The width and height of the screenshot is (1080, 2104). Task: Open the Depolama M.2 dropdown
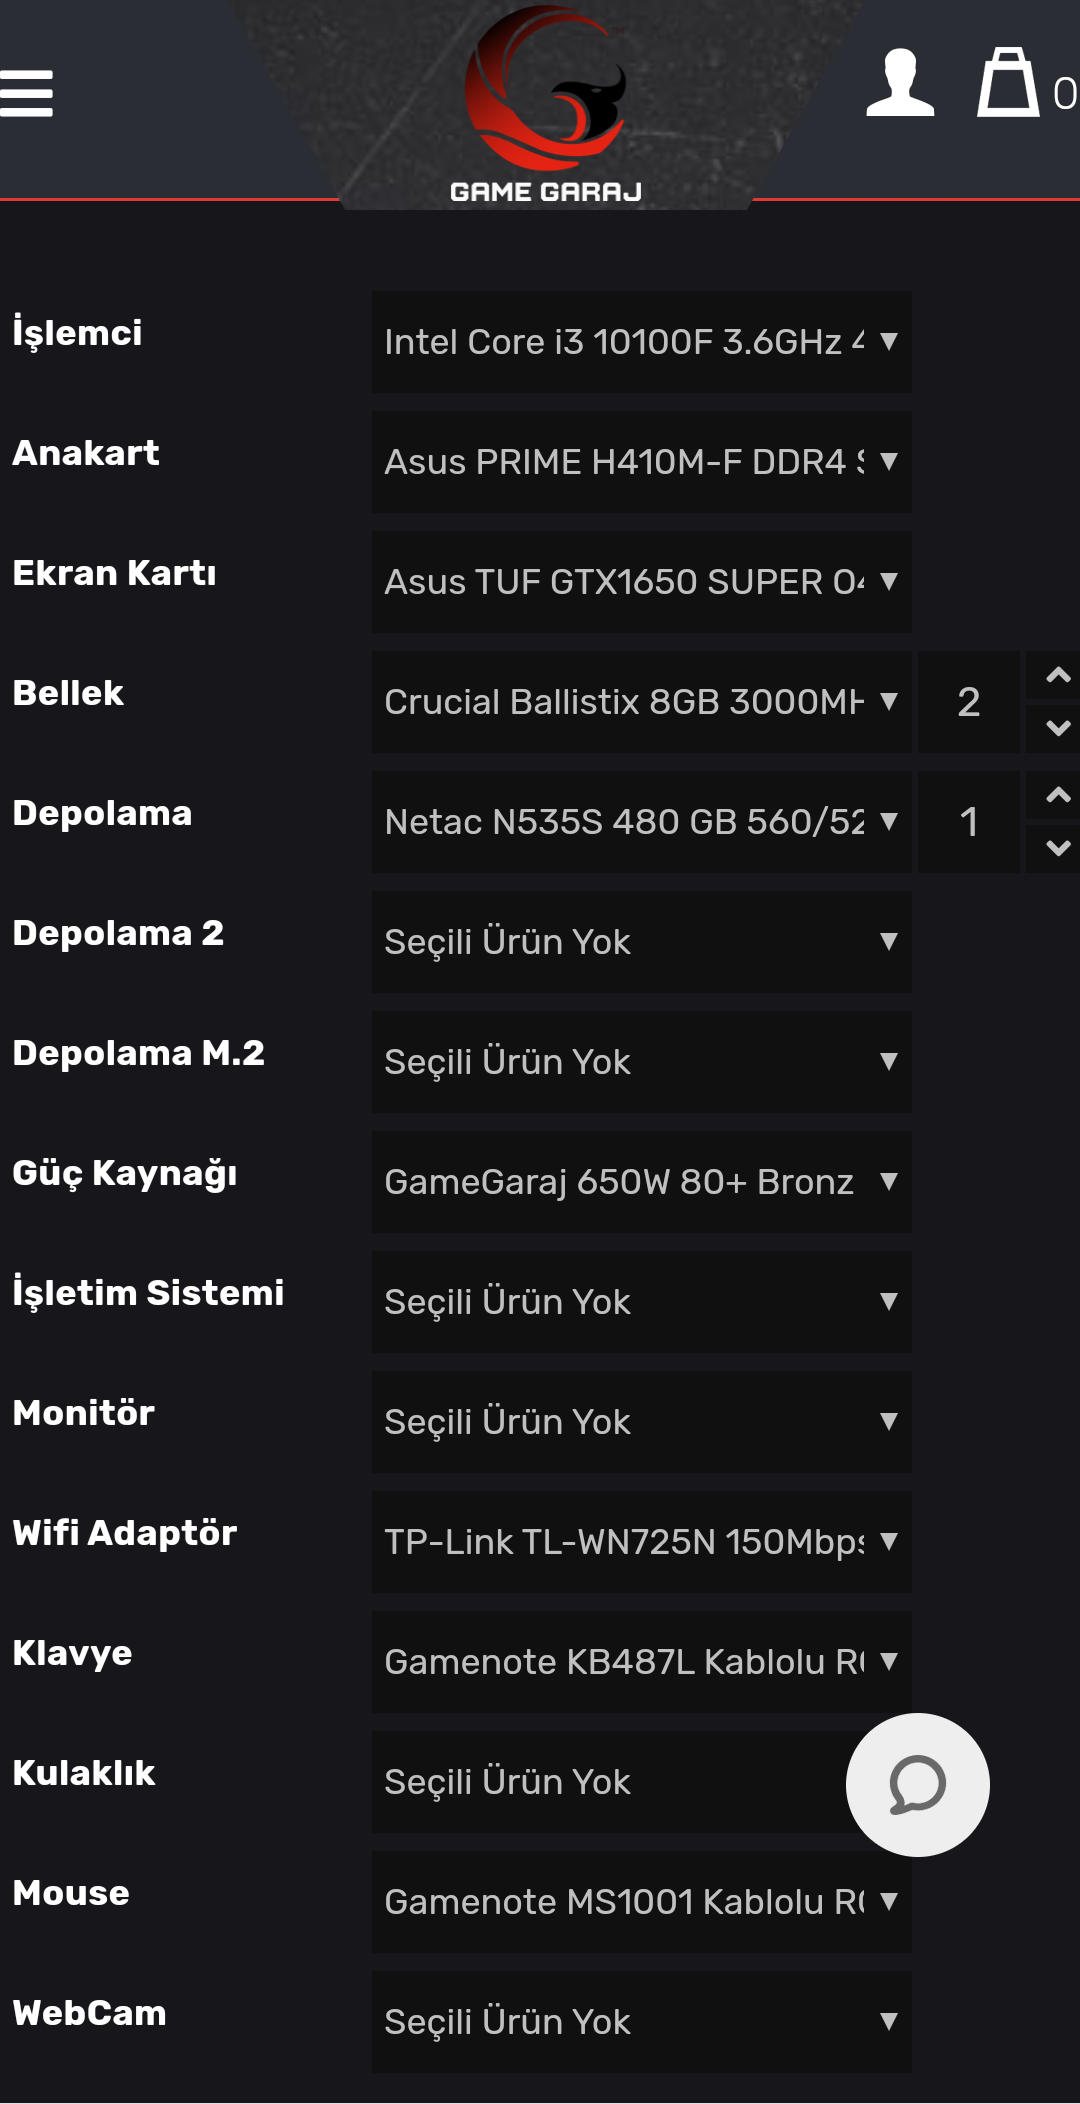pyautogui.click(x=640, y=1062)
